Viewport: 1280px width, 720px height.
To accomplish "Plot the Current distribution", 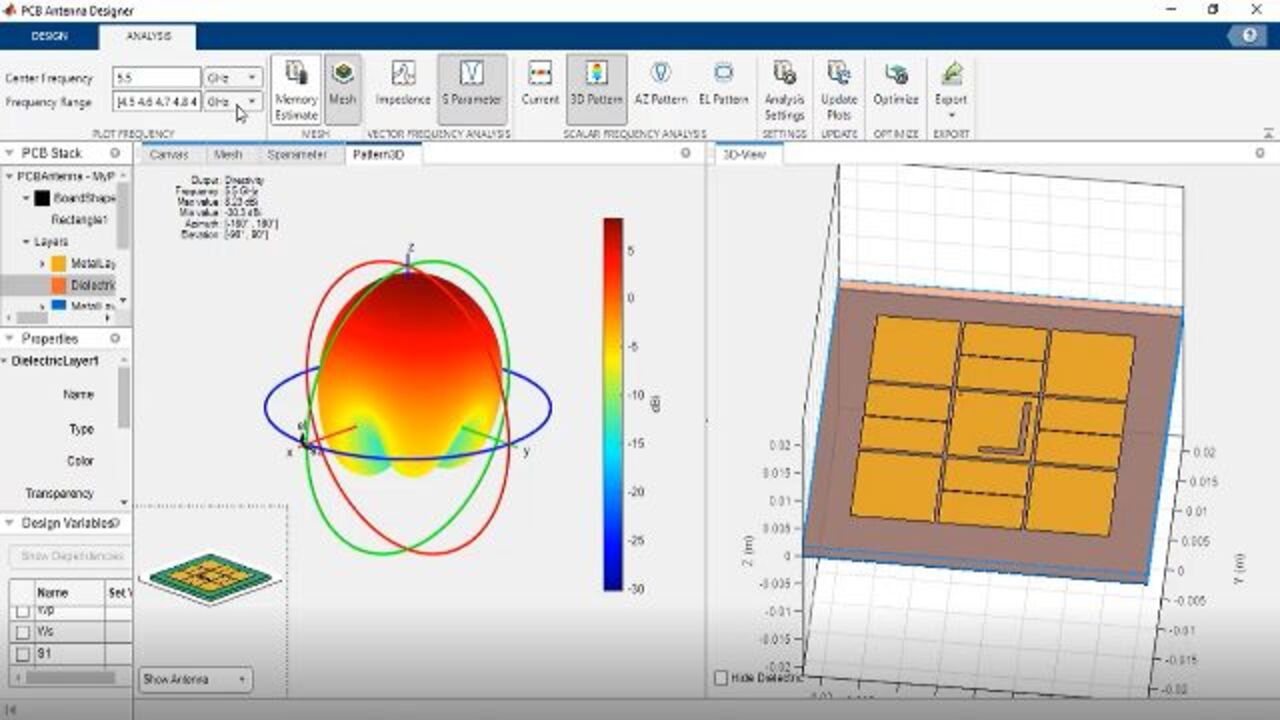I will [540, 88].
